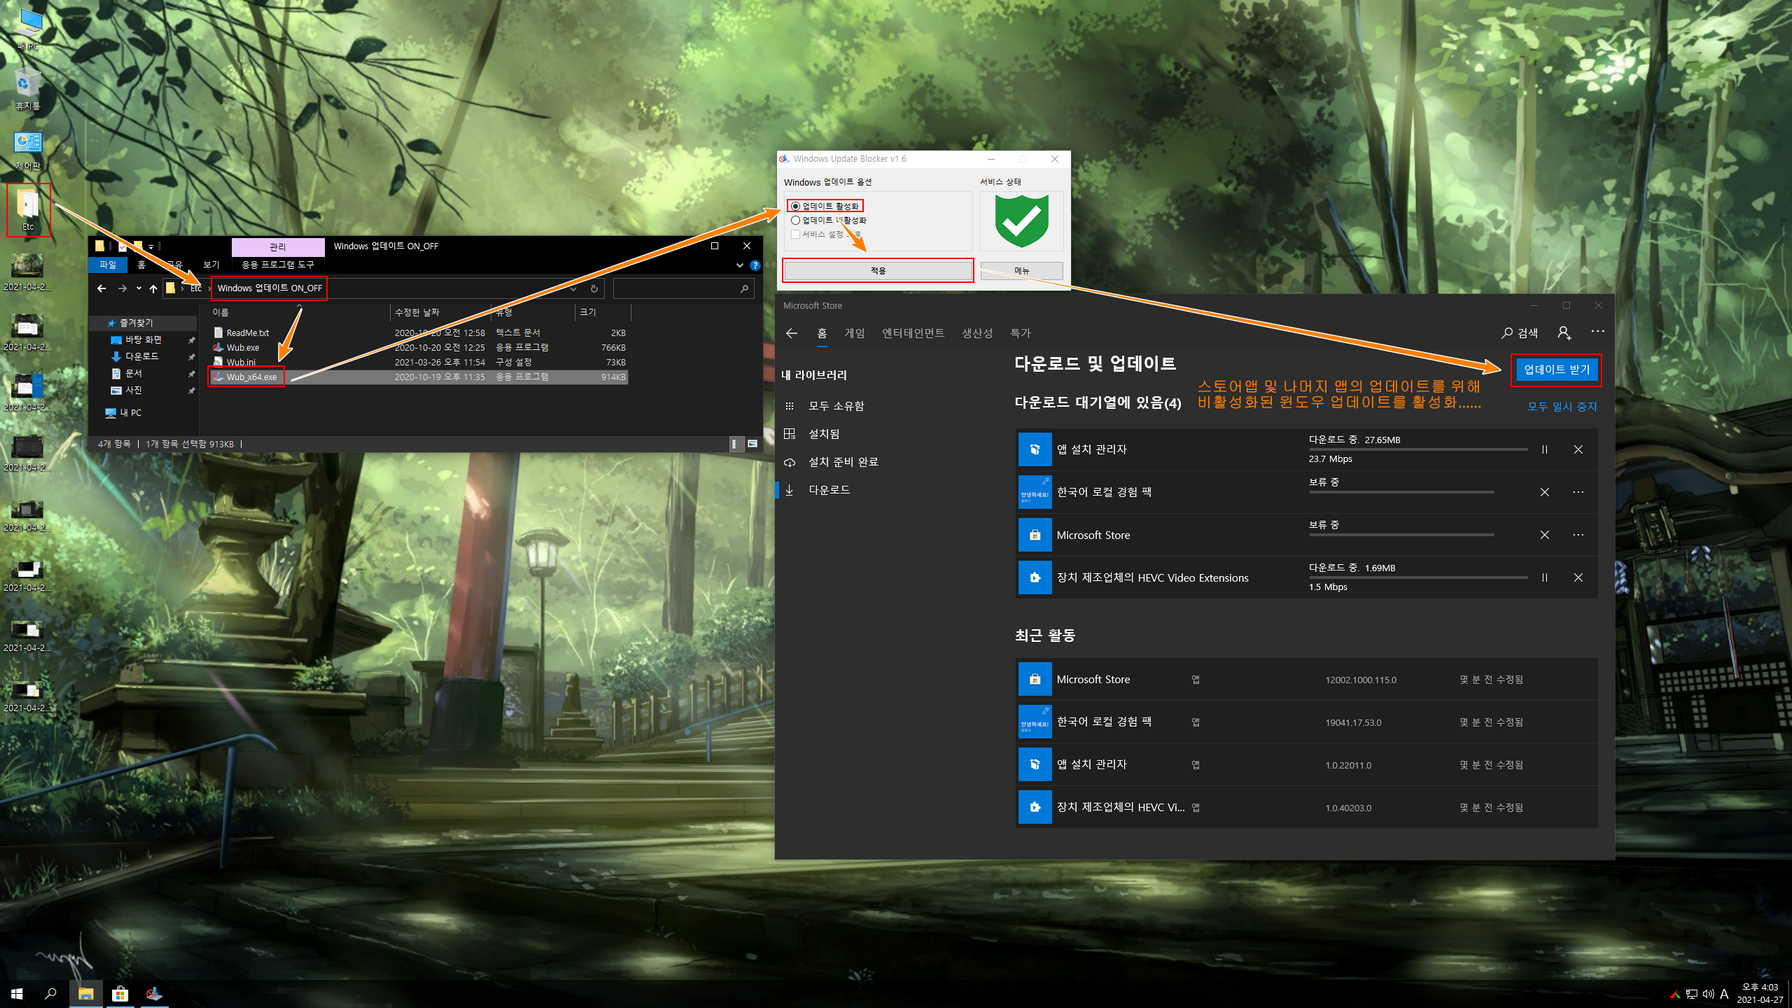Go back in Microsoft Store
The width and height of the screenshot is (1792, 1008).
(x=792, y=333)
